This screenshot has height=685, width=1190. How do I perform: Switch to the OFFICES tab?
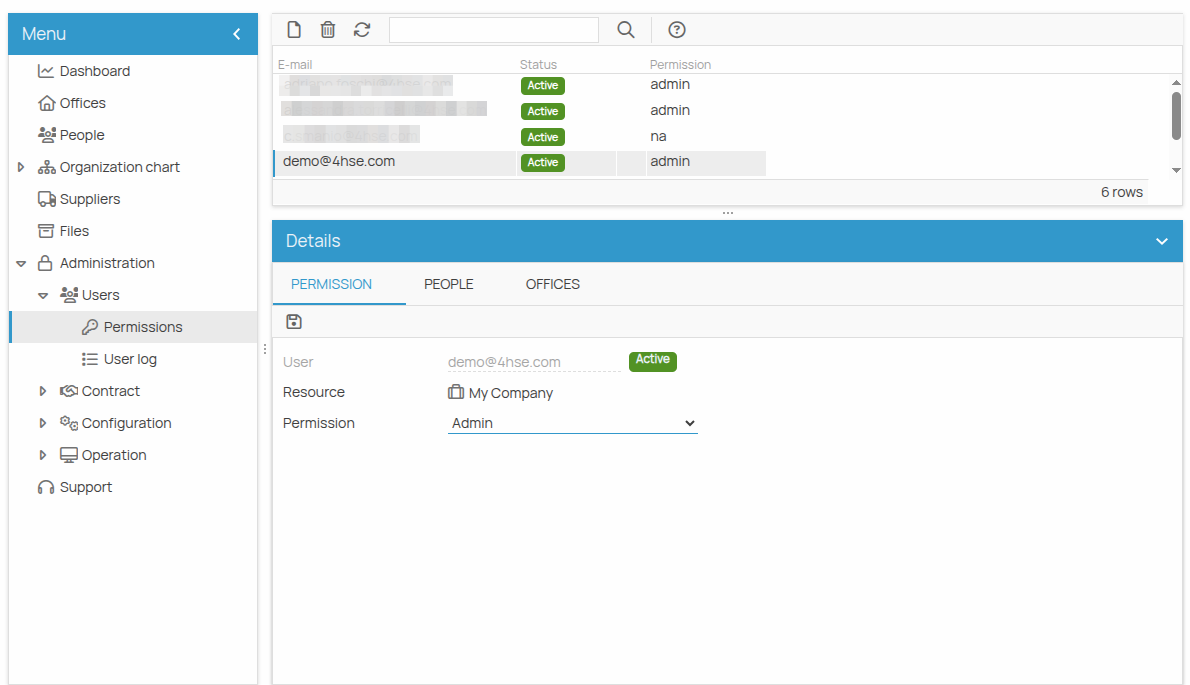click(x=552, y=284)
